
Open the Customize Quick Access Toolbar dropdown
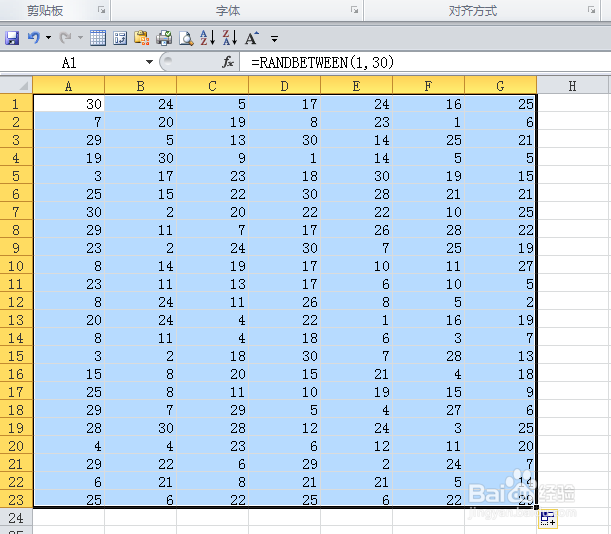[x=274, y=39]
